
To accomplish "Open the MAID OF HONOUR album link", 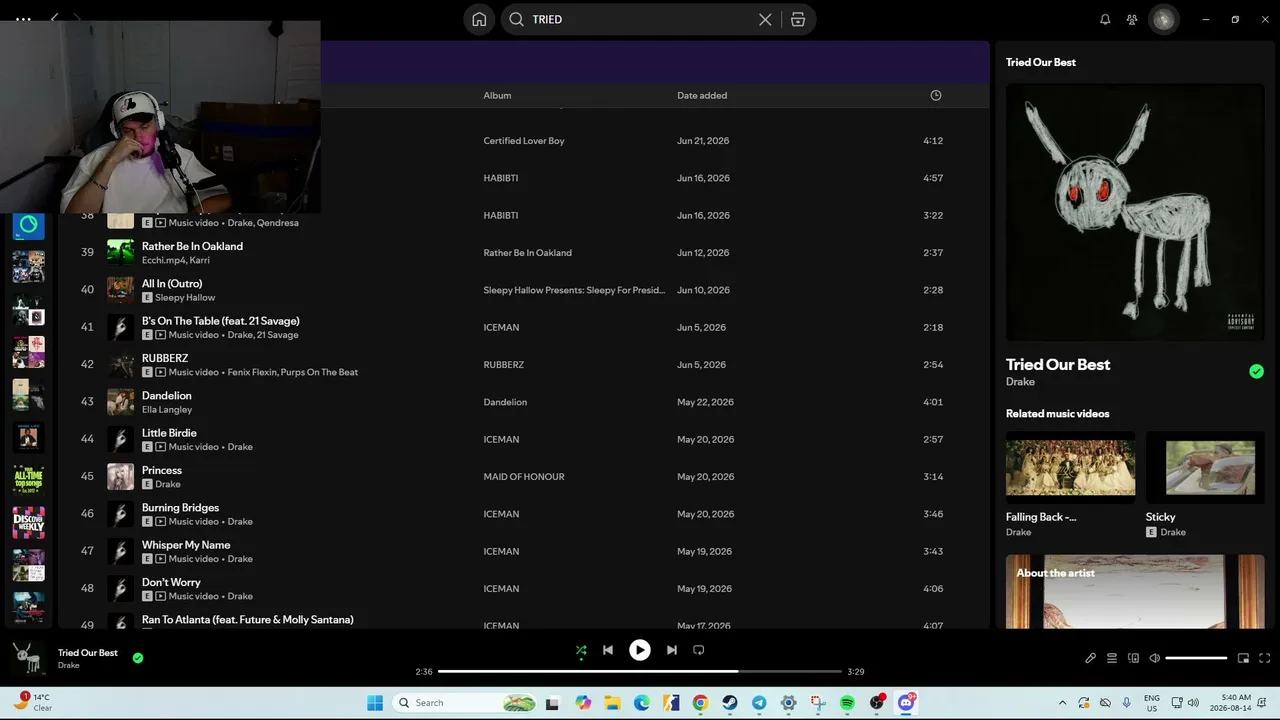I will (x=524, y=477).
